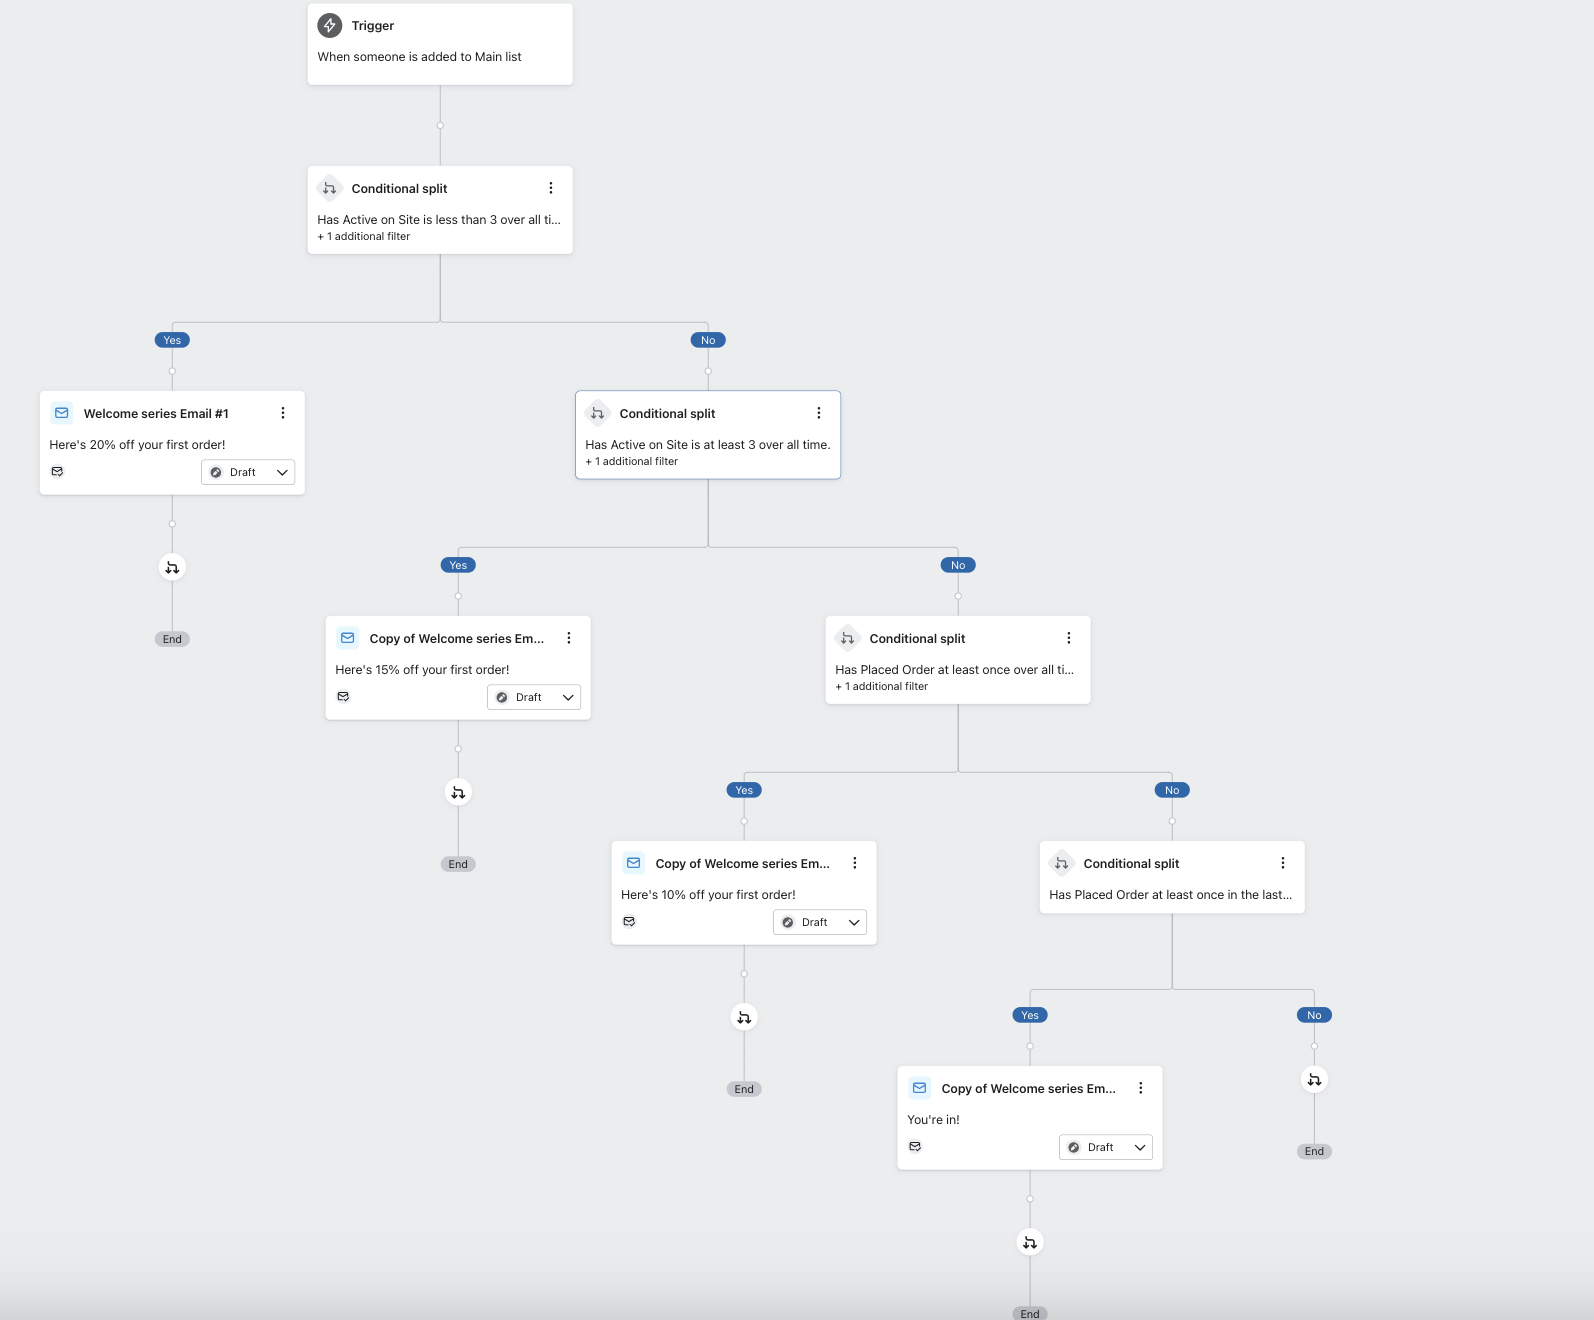Click the Trigger lightning bolt icon
Image resolution: width=1594 pixels, height=1320 pixels.
point(329,25)
